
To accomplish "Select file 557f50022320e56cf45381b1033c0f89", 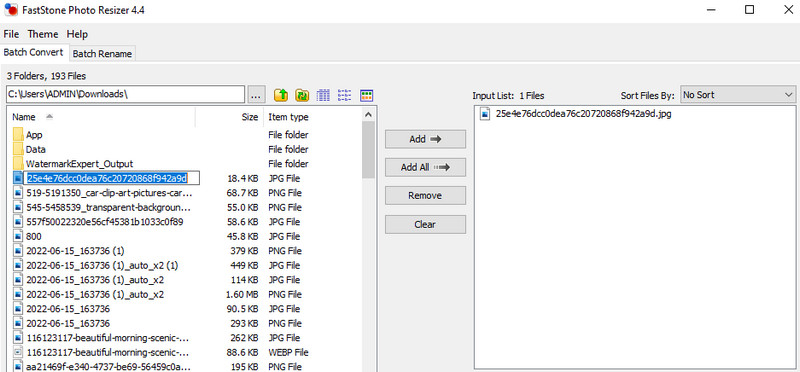I will coord(105,222).
